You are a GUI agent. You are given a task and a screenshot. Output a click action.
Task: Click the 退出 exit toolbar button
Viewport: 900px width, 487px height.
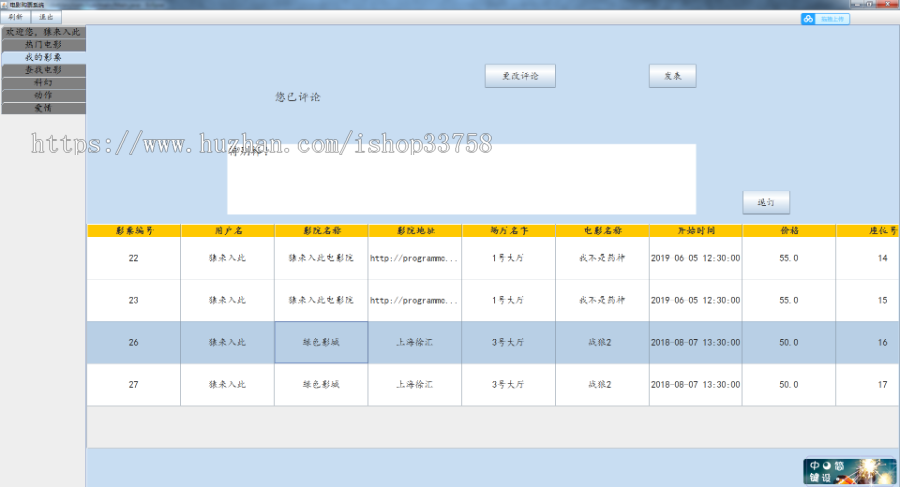click(46, 17)
